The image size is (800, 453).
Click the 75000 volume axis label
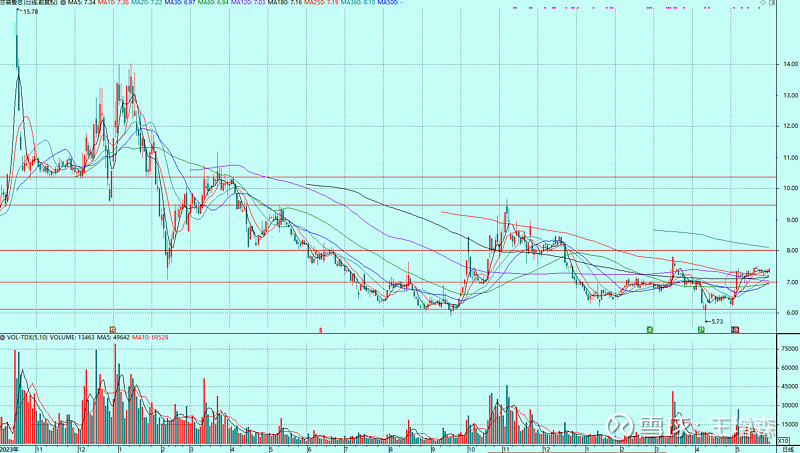click(789, 349)
